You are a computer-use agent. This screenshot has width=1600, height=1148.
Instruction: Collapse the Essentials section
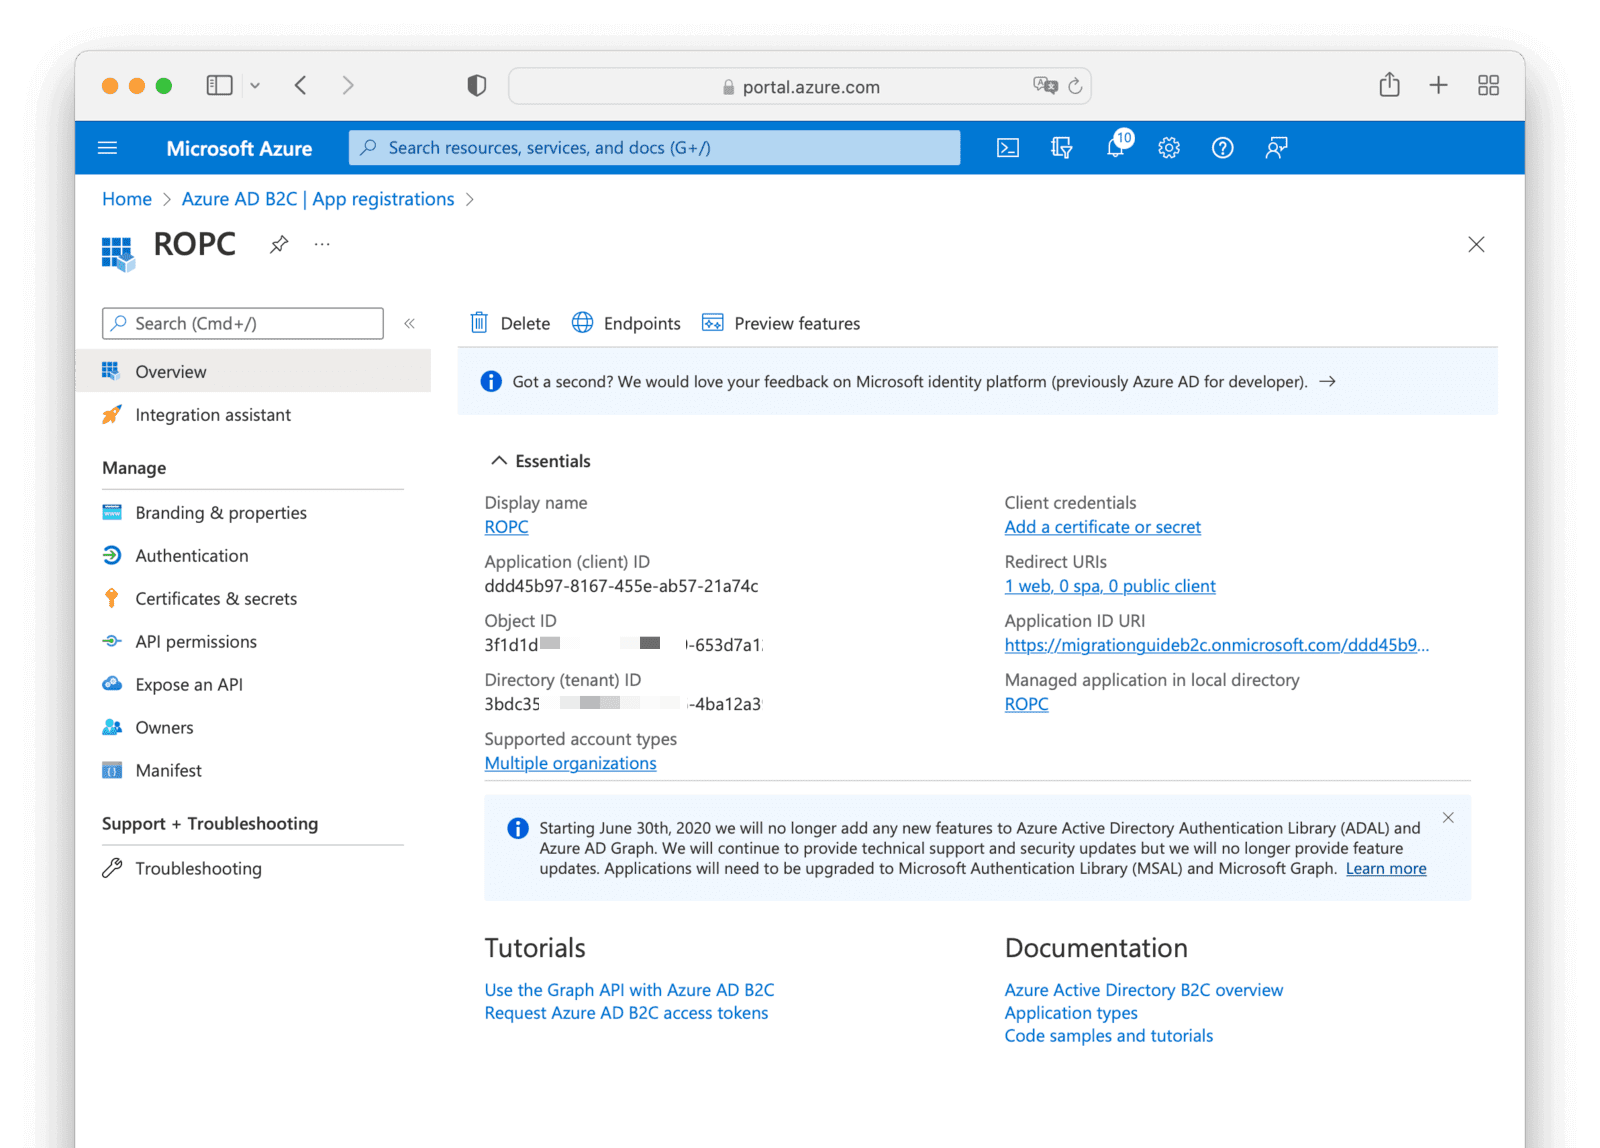point(499,461)
